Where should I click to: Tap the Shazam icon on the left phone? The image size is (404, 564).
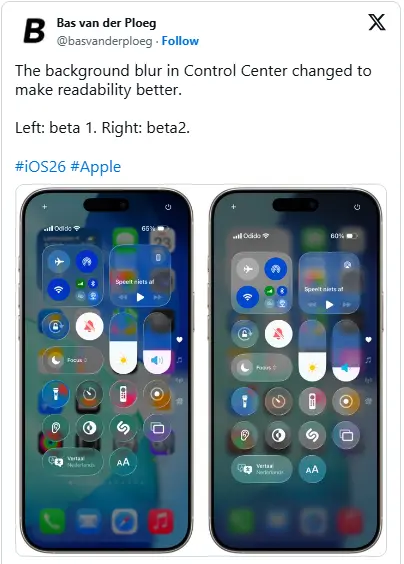pos(123,427)
